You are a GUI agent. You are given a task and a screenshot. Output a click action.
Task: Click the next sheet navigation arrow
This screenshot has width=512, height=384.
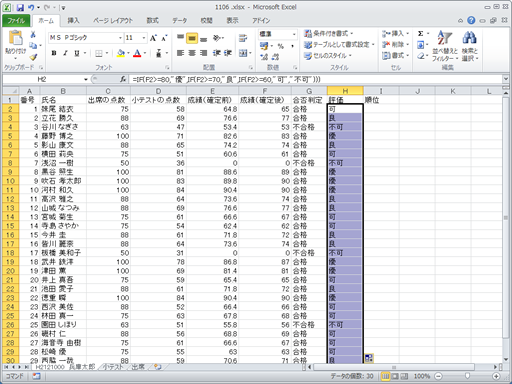tap(20, 367)
